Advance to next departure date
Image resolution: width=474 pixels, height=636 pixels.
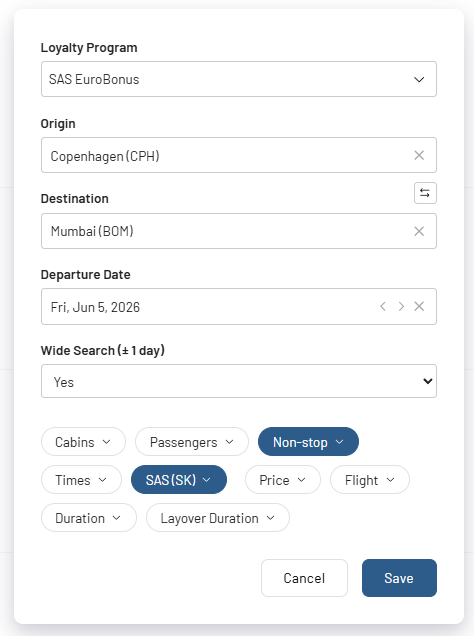coord(401,307)
